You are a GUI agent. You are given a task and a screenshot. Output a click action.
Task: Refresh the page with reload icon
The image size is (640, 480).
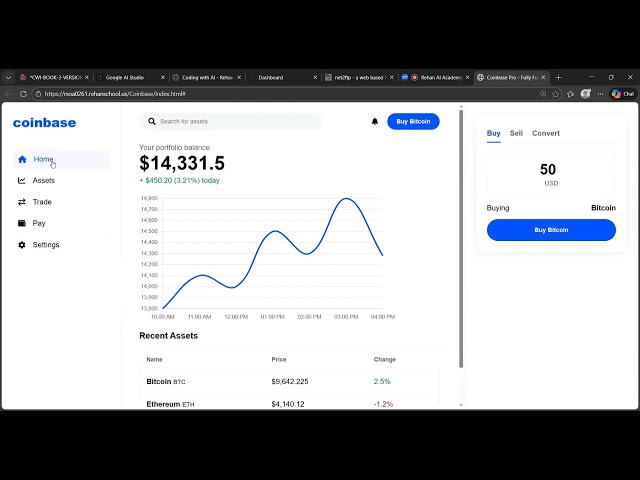tap(23, 94)
